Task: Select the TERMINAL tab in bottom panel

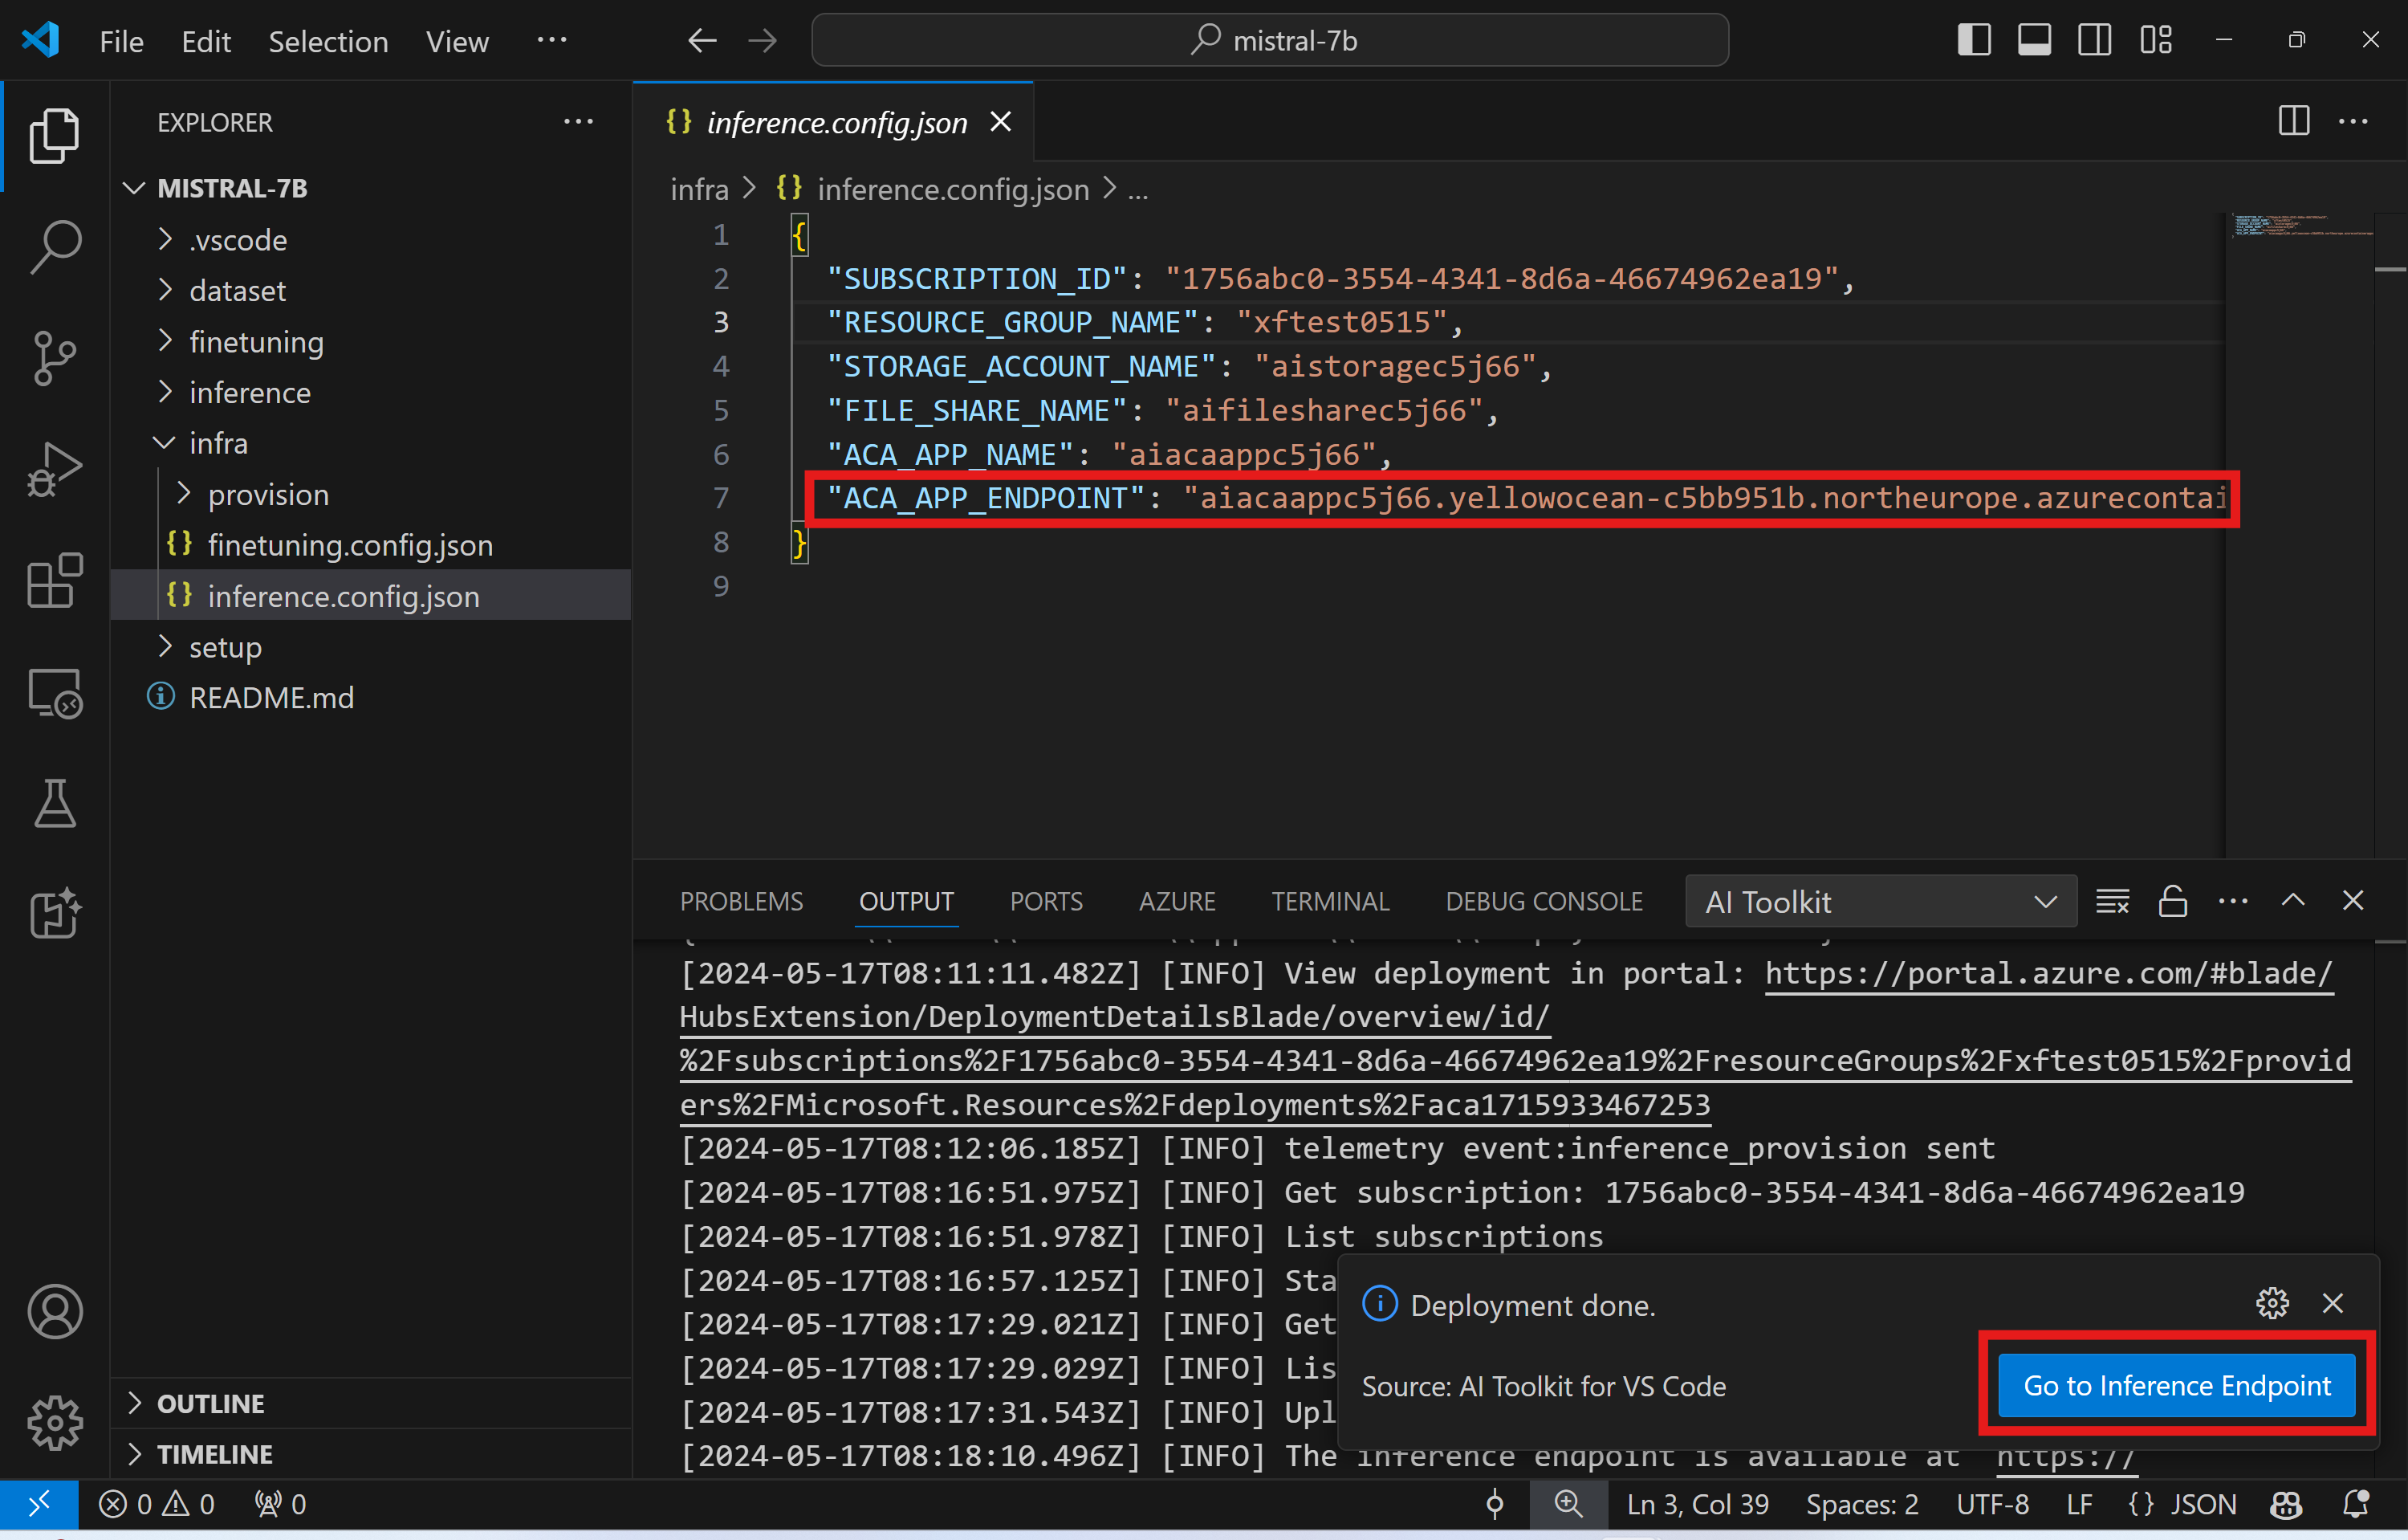Action: click(x=1328, y=901)
